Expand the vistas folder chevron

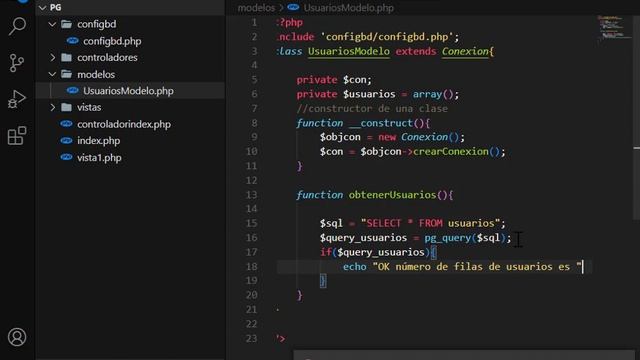pos(52,107)
